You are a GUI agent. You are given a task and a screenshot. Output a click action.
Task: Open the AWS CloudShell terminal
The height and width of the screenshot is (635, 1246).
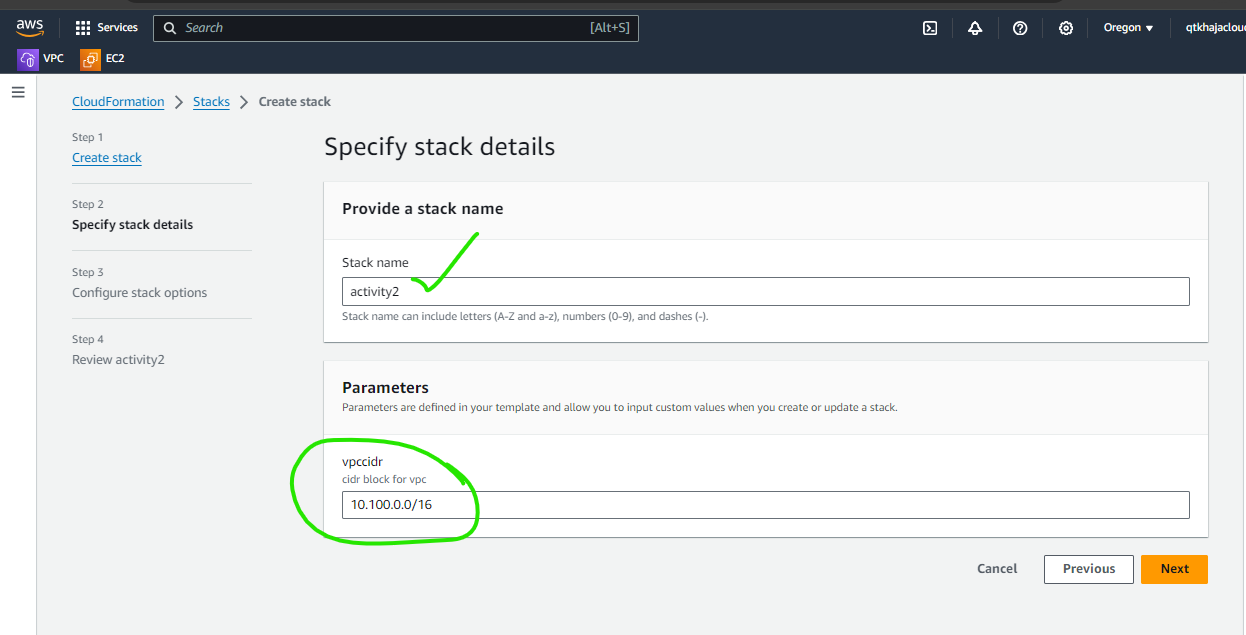[930, 28]
